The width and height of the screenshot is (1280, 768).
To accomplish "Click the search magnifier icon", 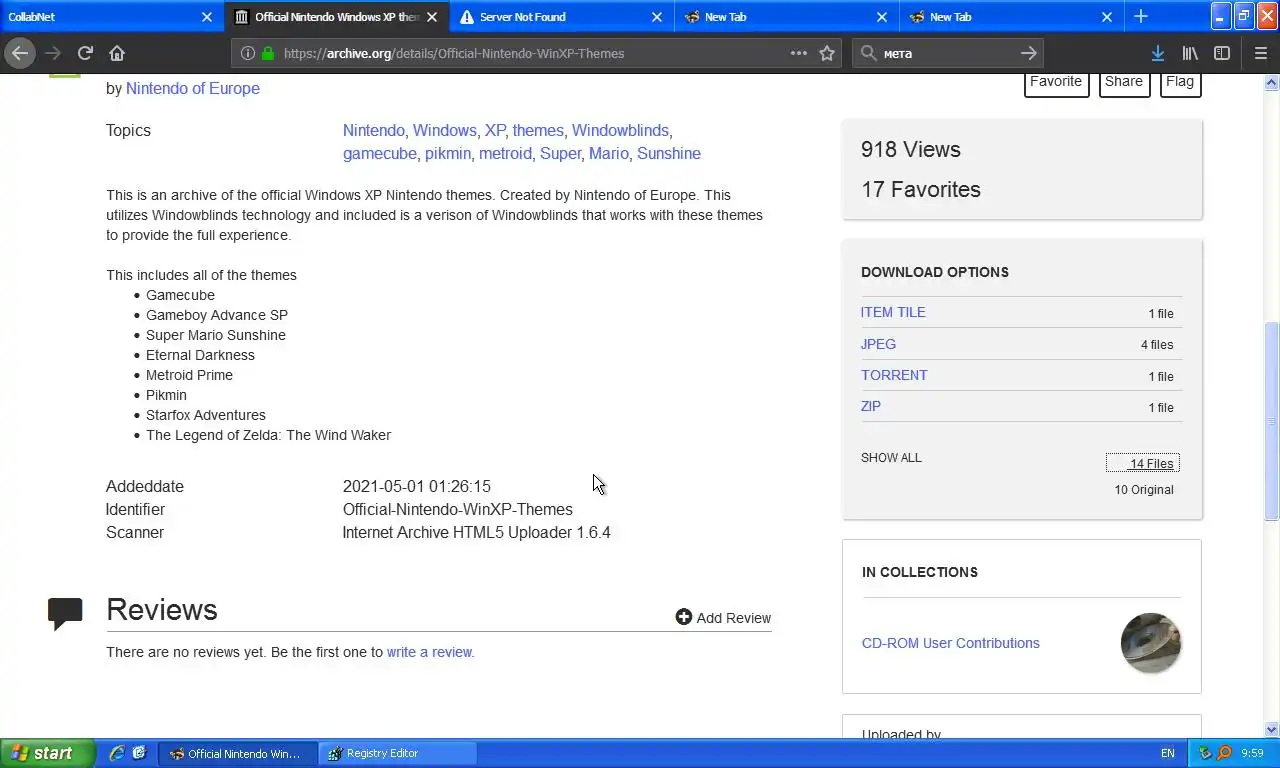I will (868, 53).
